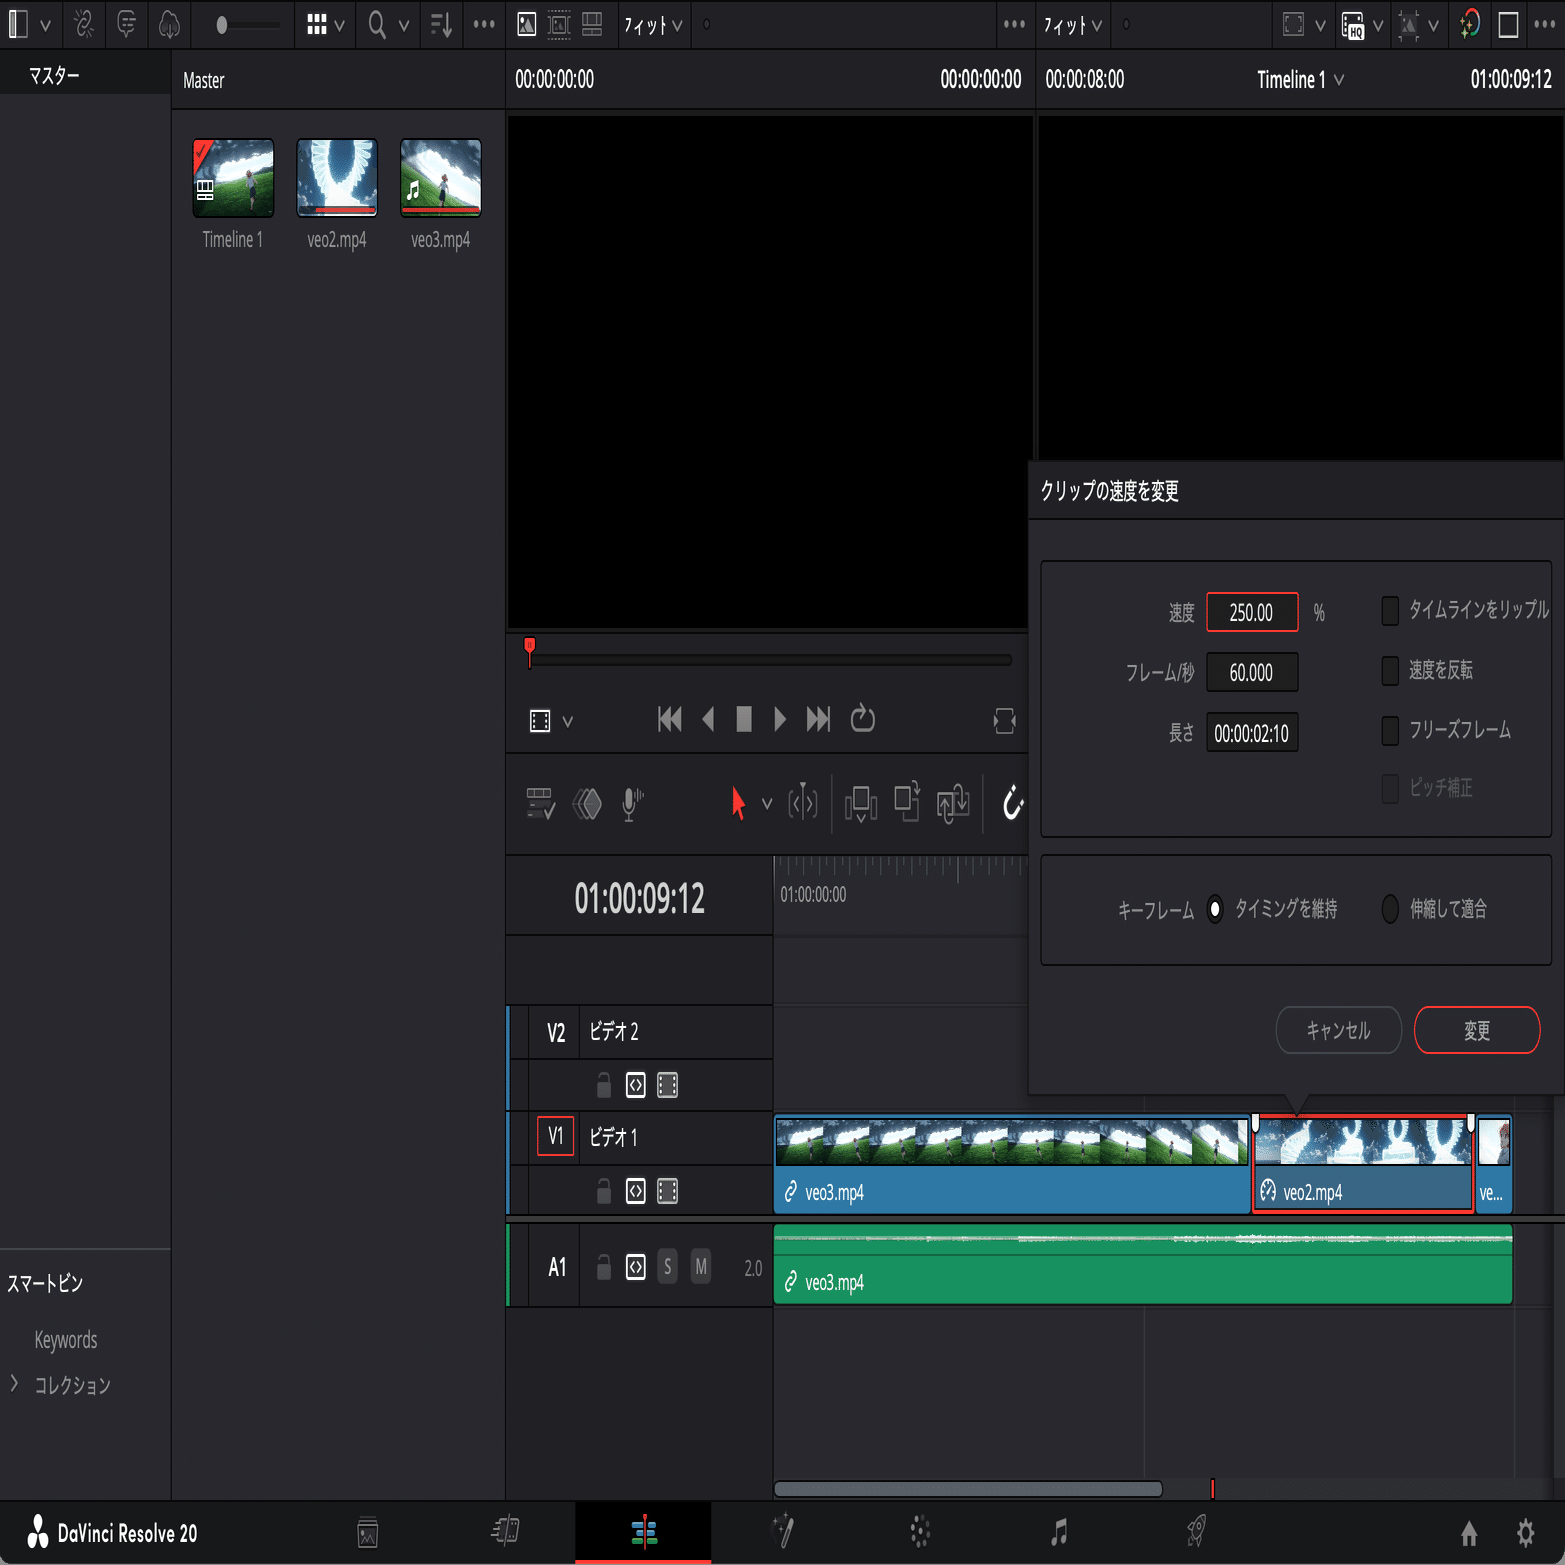Activate the Trim Edit mode tool
Viewport: 1565px width, 1565px height.
tap(802, 803)
